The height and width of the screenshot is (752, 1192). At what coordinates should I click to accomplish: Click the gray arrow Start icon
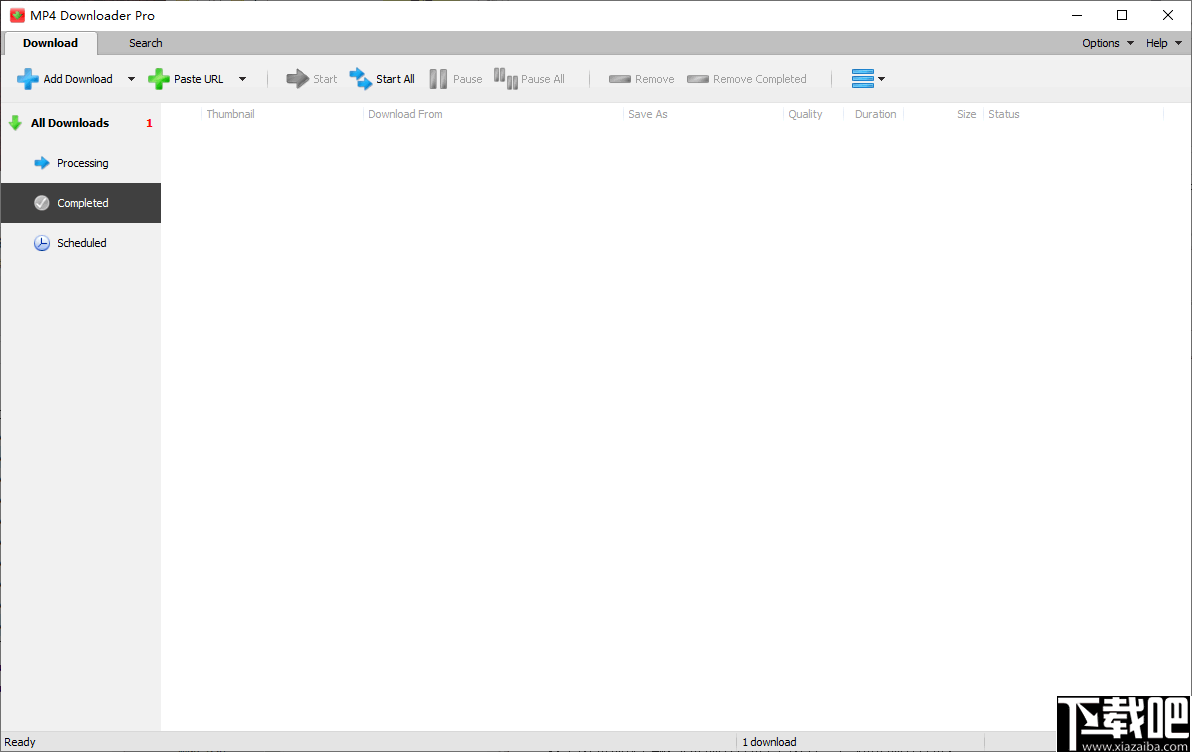tap(297, 78)
